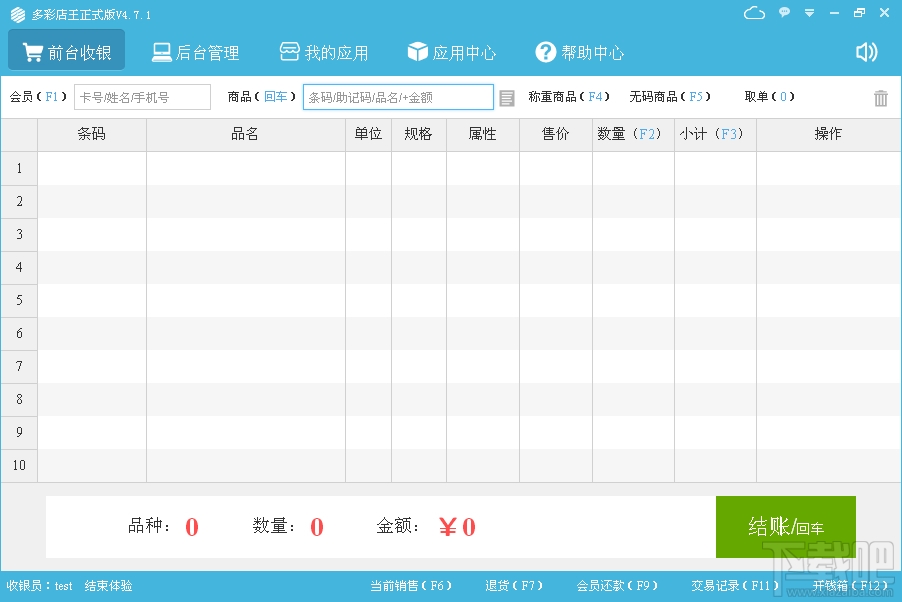Open 交易记录 (F11) in status bar
This screenshot has width=902, height=602.
click(735, 586)
